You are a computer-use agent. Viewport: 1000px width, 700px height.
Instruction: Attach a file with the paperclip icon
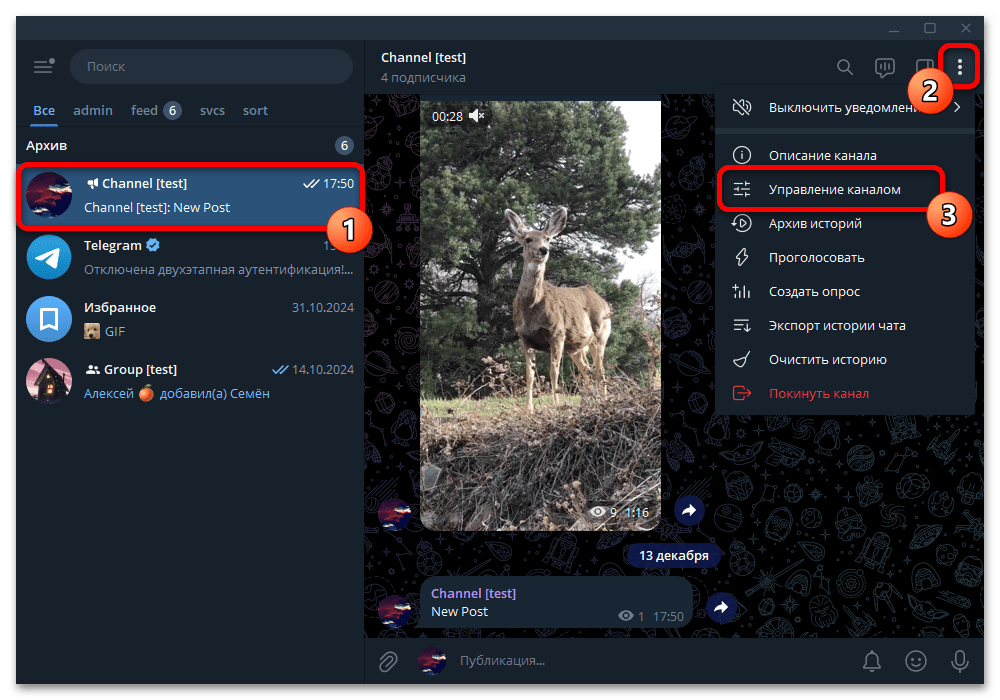[x=388, y=661]
